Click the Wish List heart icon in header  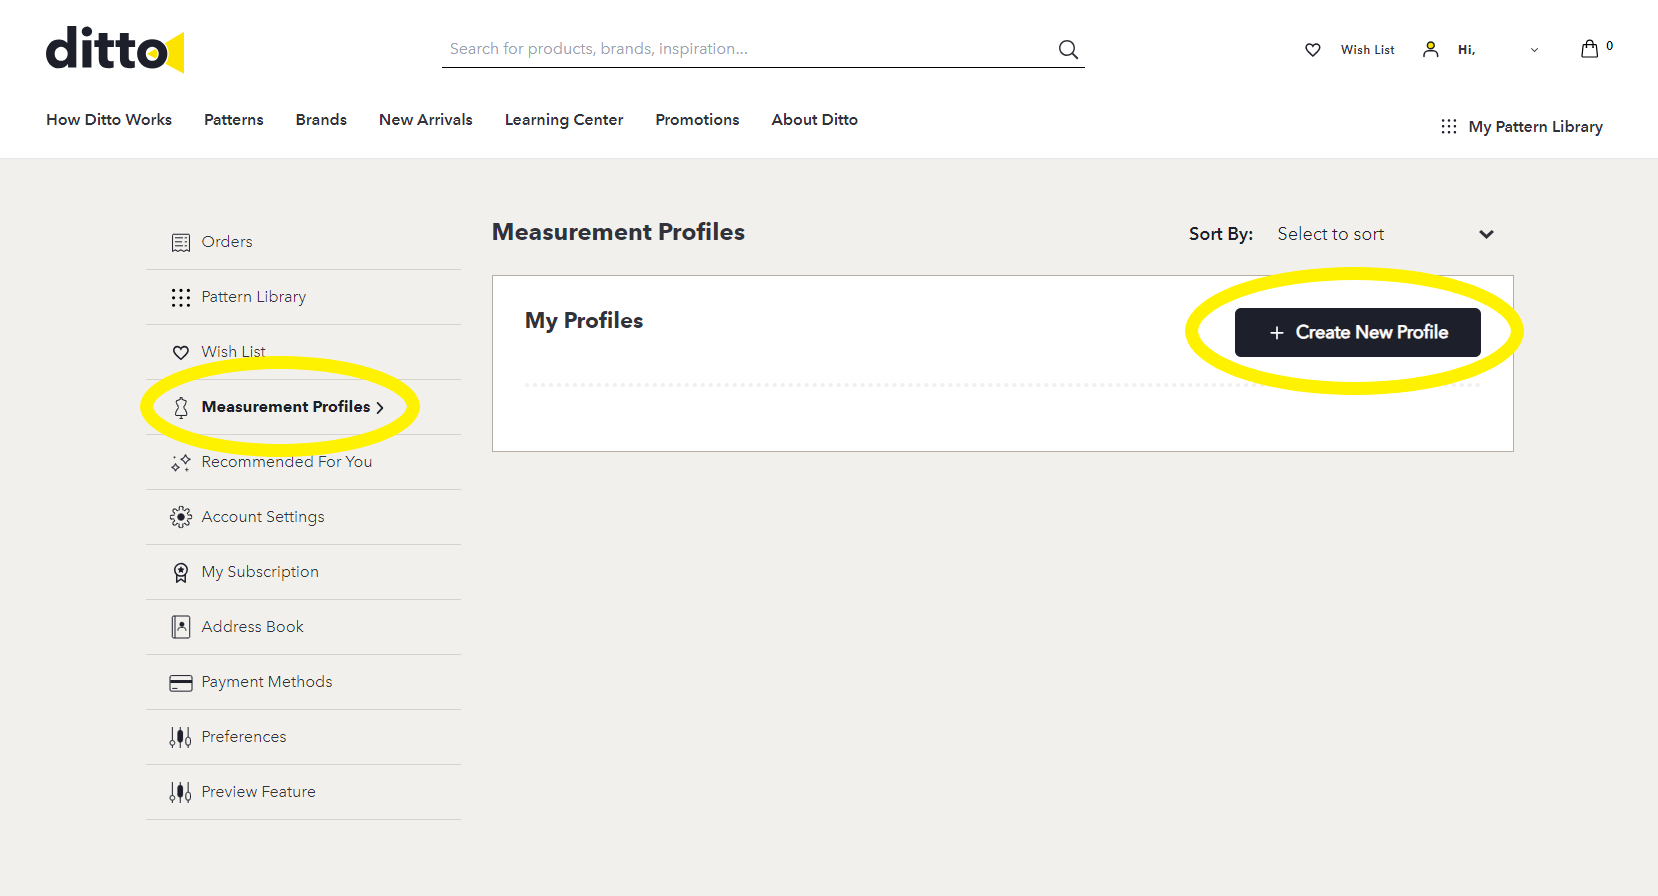pyautogui.click(x=1313, y=50)
